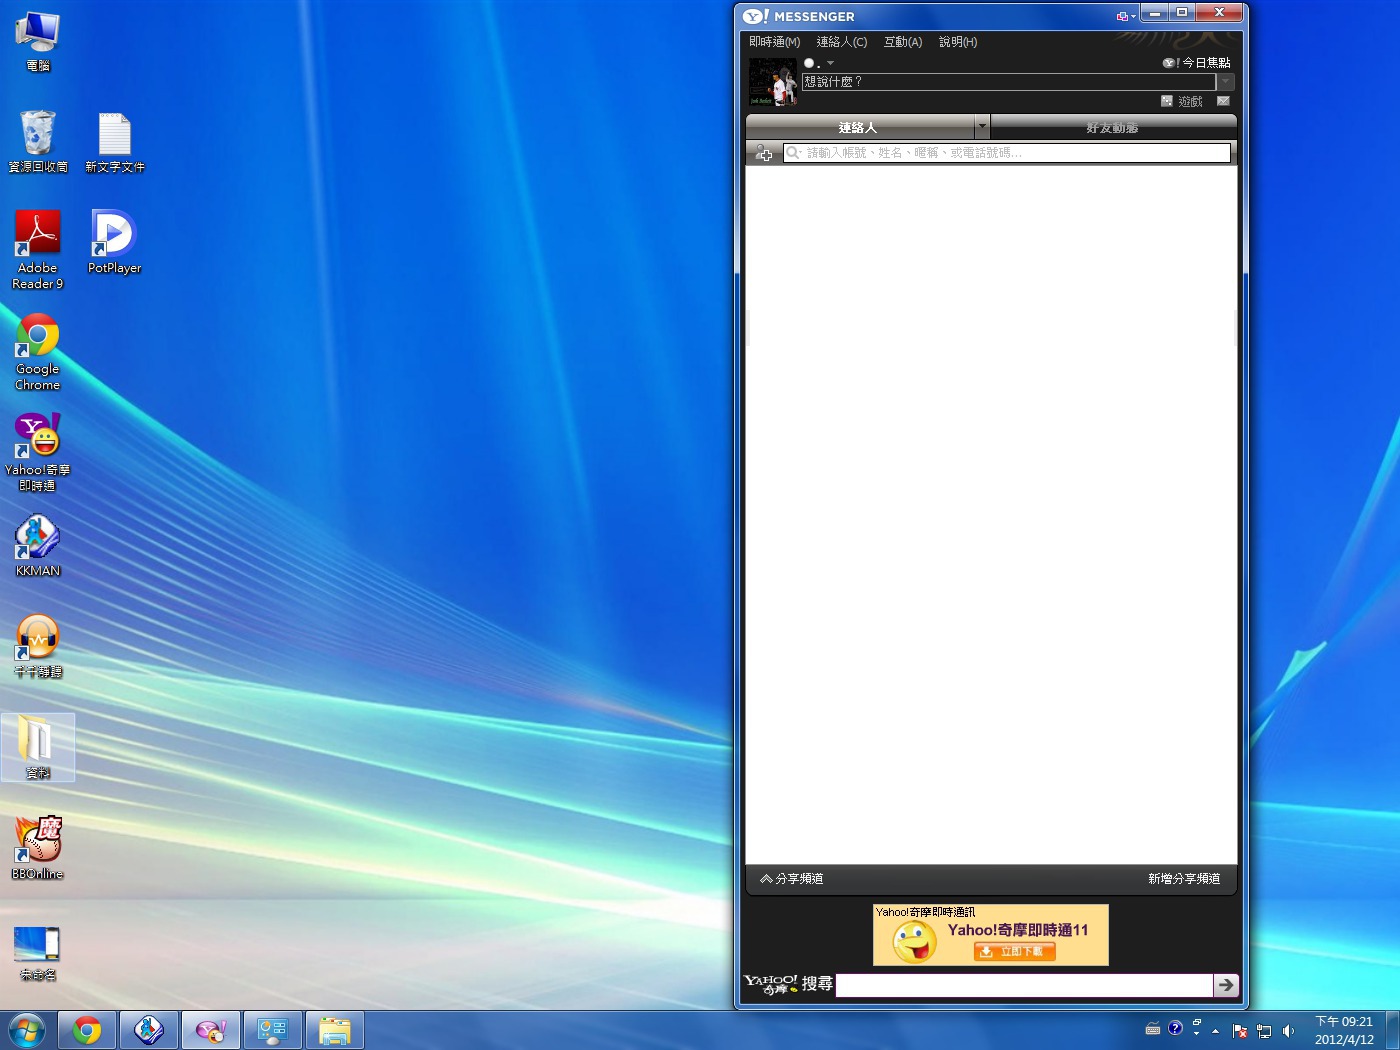Image resolution: width=1400 pixels, height=1050 pixels.
Task: Click the magnifier icon in contact search
Action: pyautogui.click(x=793, y=153)
